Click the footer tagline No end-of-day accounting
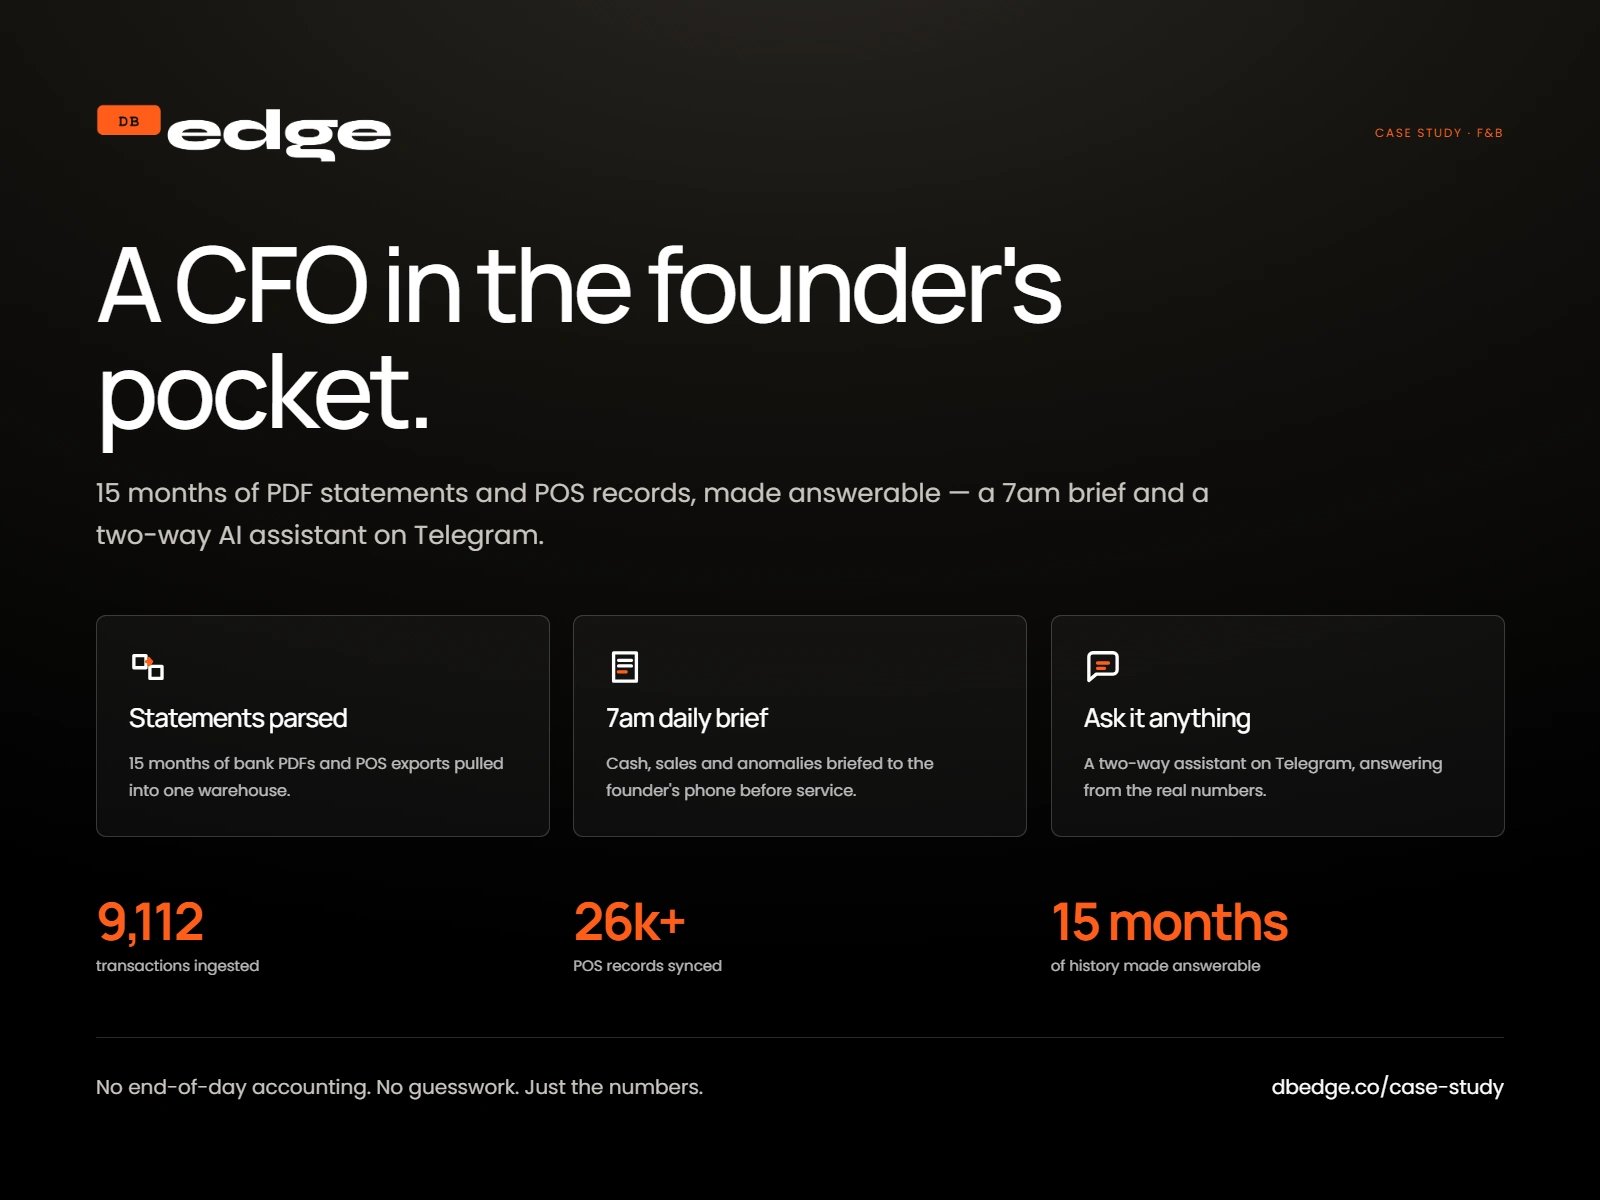Image resolution: width=1600 pixels, height=1200 pixels. coord(399,1087)
